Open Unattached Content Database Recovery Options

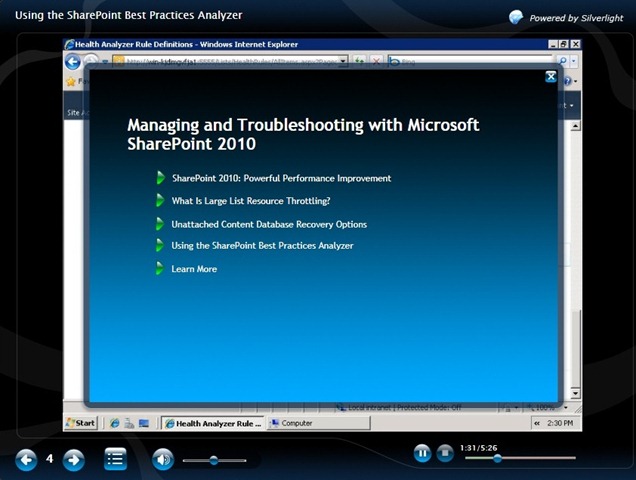click(x=269, y=224)
